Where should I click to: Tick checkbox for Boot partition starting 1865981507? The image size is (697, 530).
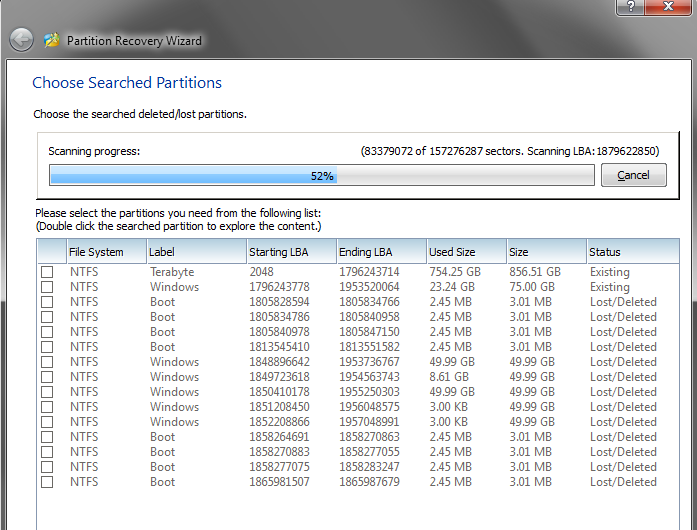[47, 482]
